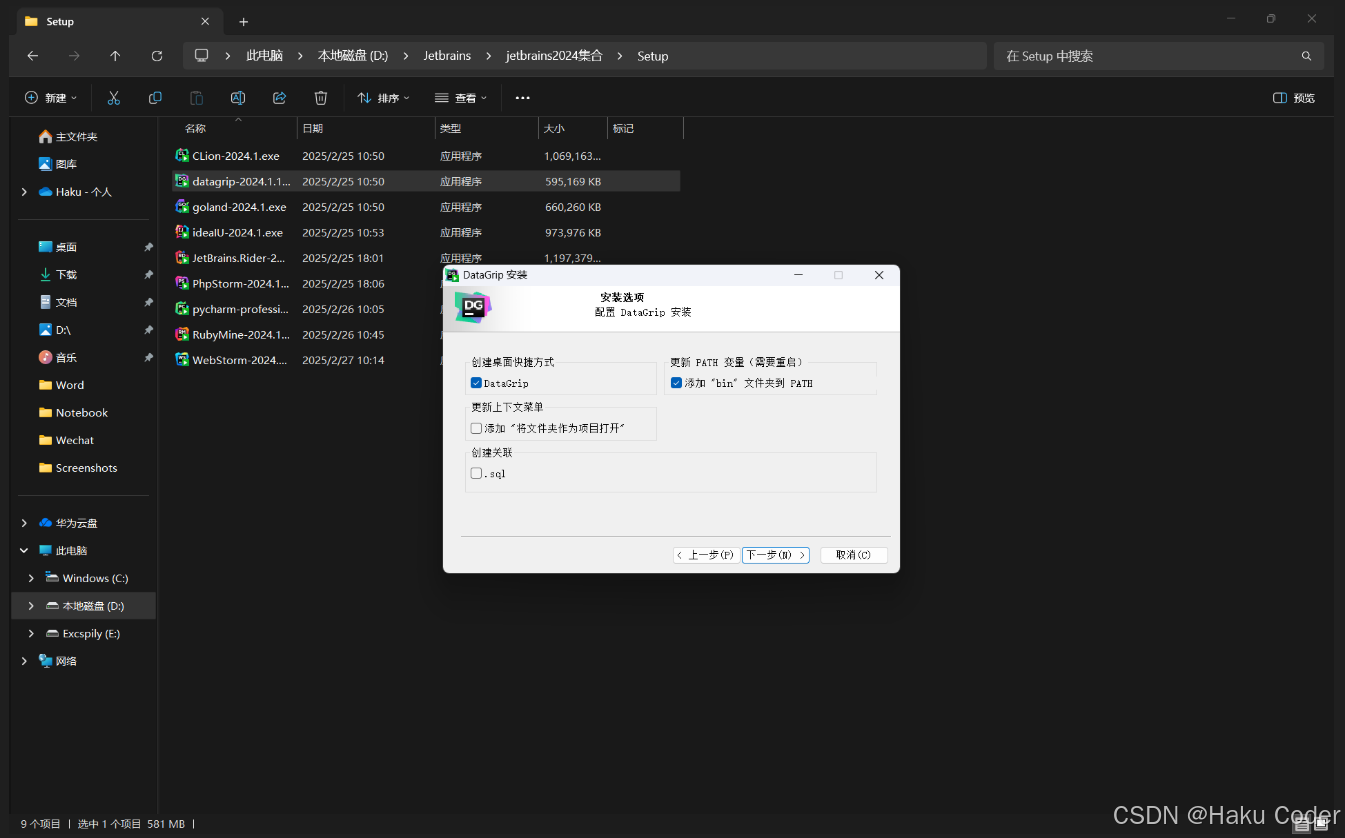Collapse the 此电脑 tree node

[x=24, y=550]
